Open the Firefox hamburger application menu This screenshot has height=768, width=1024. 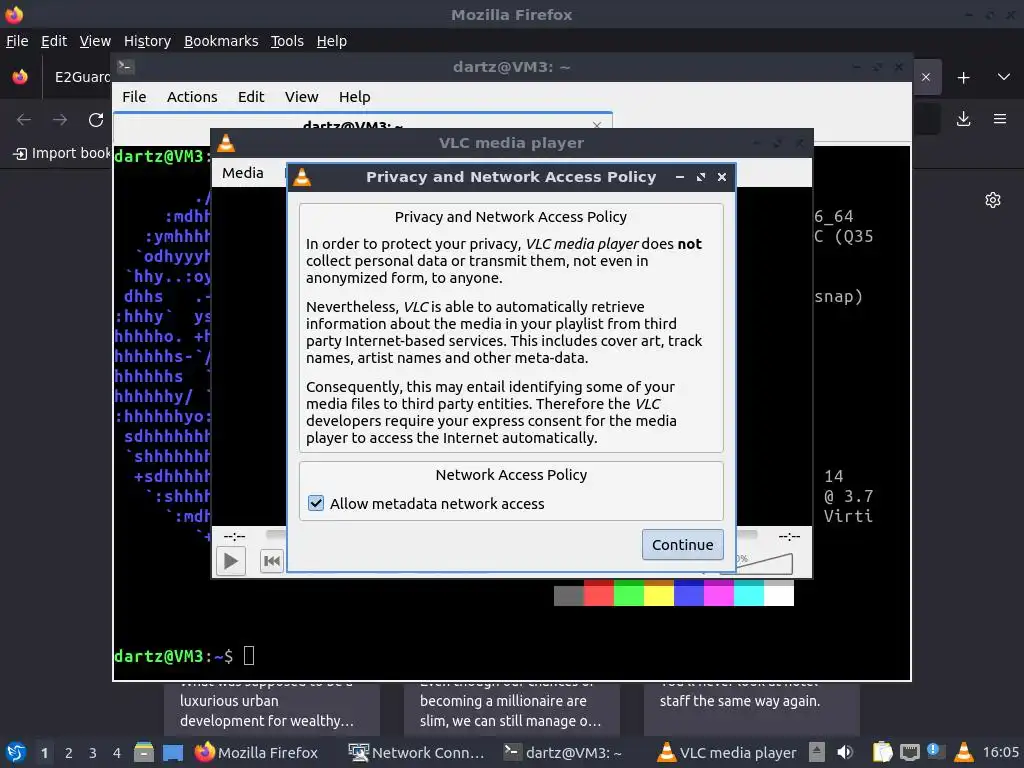click(x=1000, y=119)
